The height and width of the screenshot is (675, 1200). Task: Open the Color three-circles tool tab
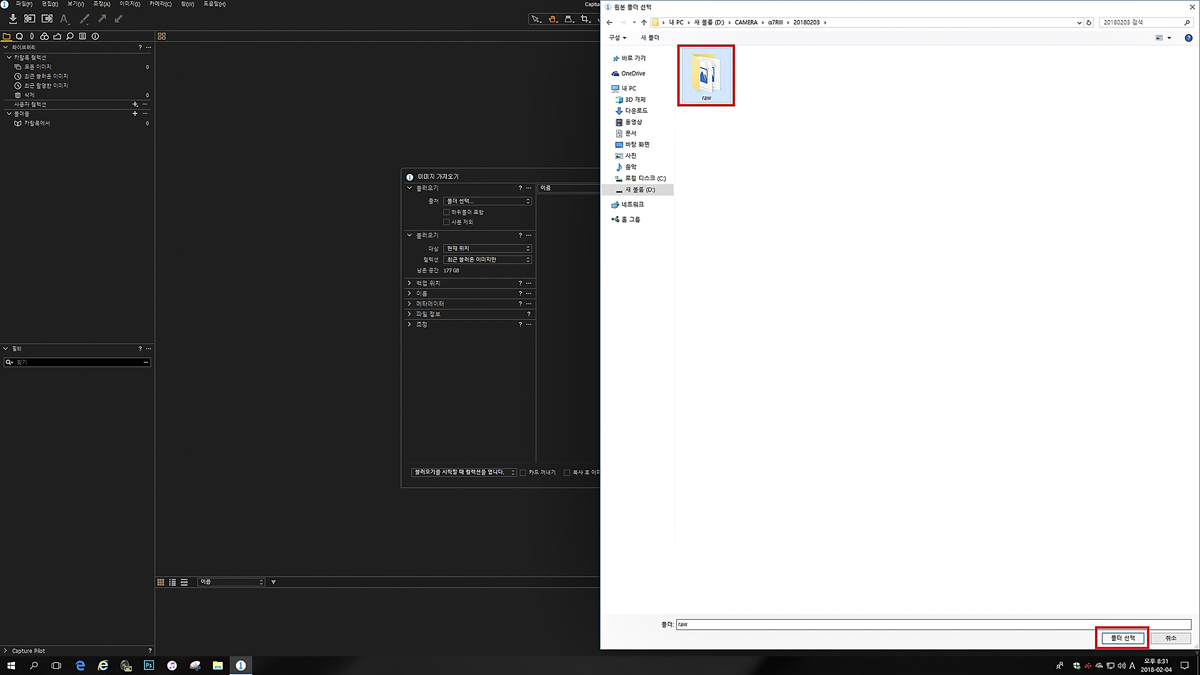pyautogui.click(x=45, y=36)
